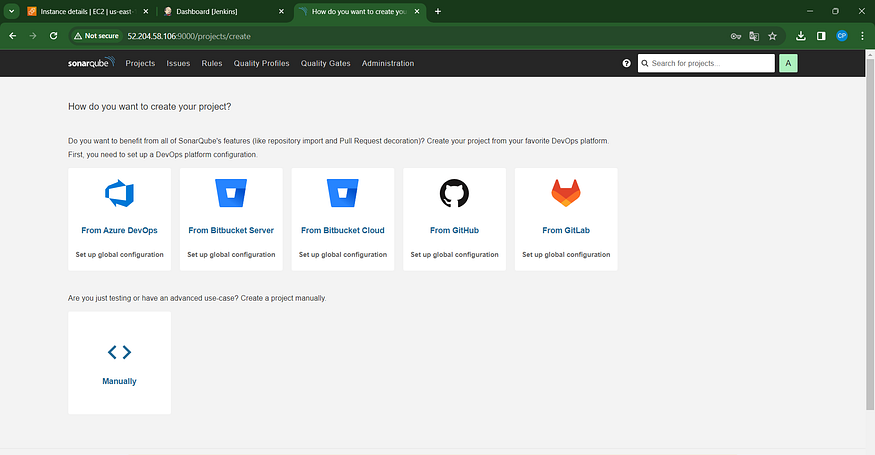875x455 pixels.
Task: Click the From Bitbucket Server link
Action: point(231,230)
